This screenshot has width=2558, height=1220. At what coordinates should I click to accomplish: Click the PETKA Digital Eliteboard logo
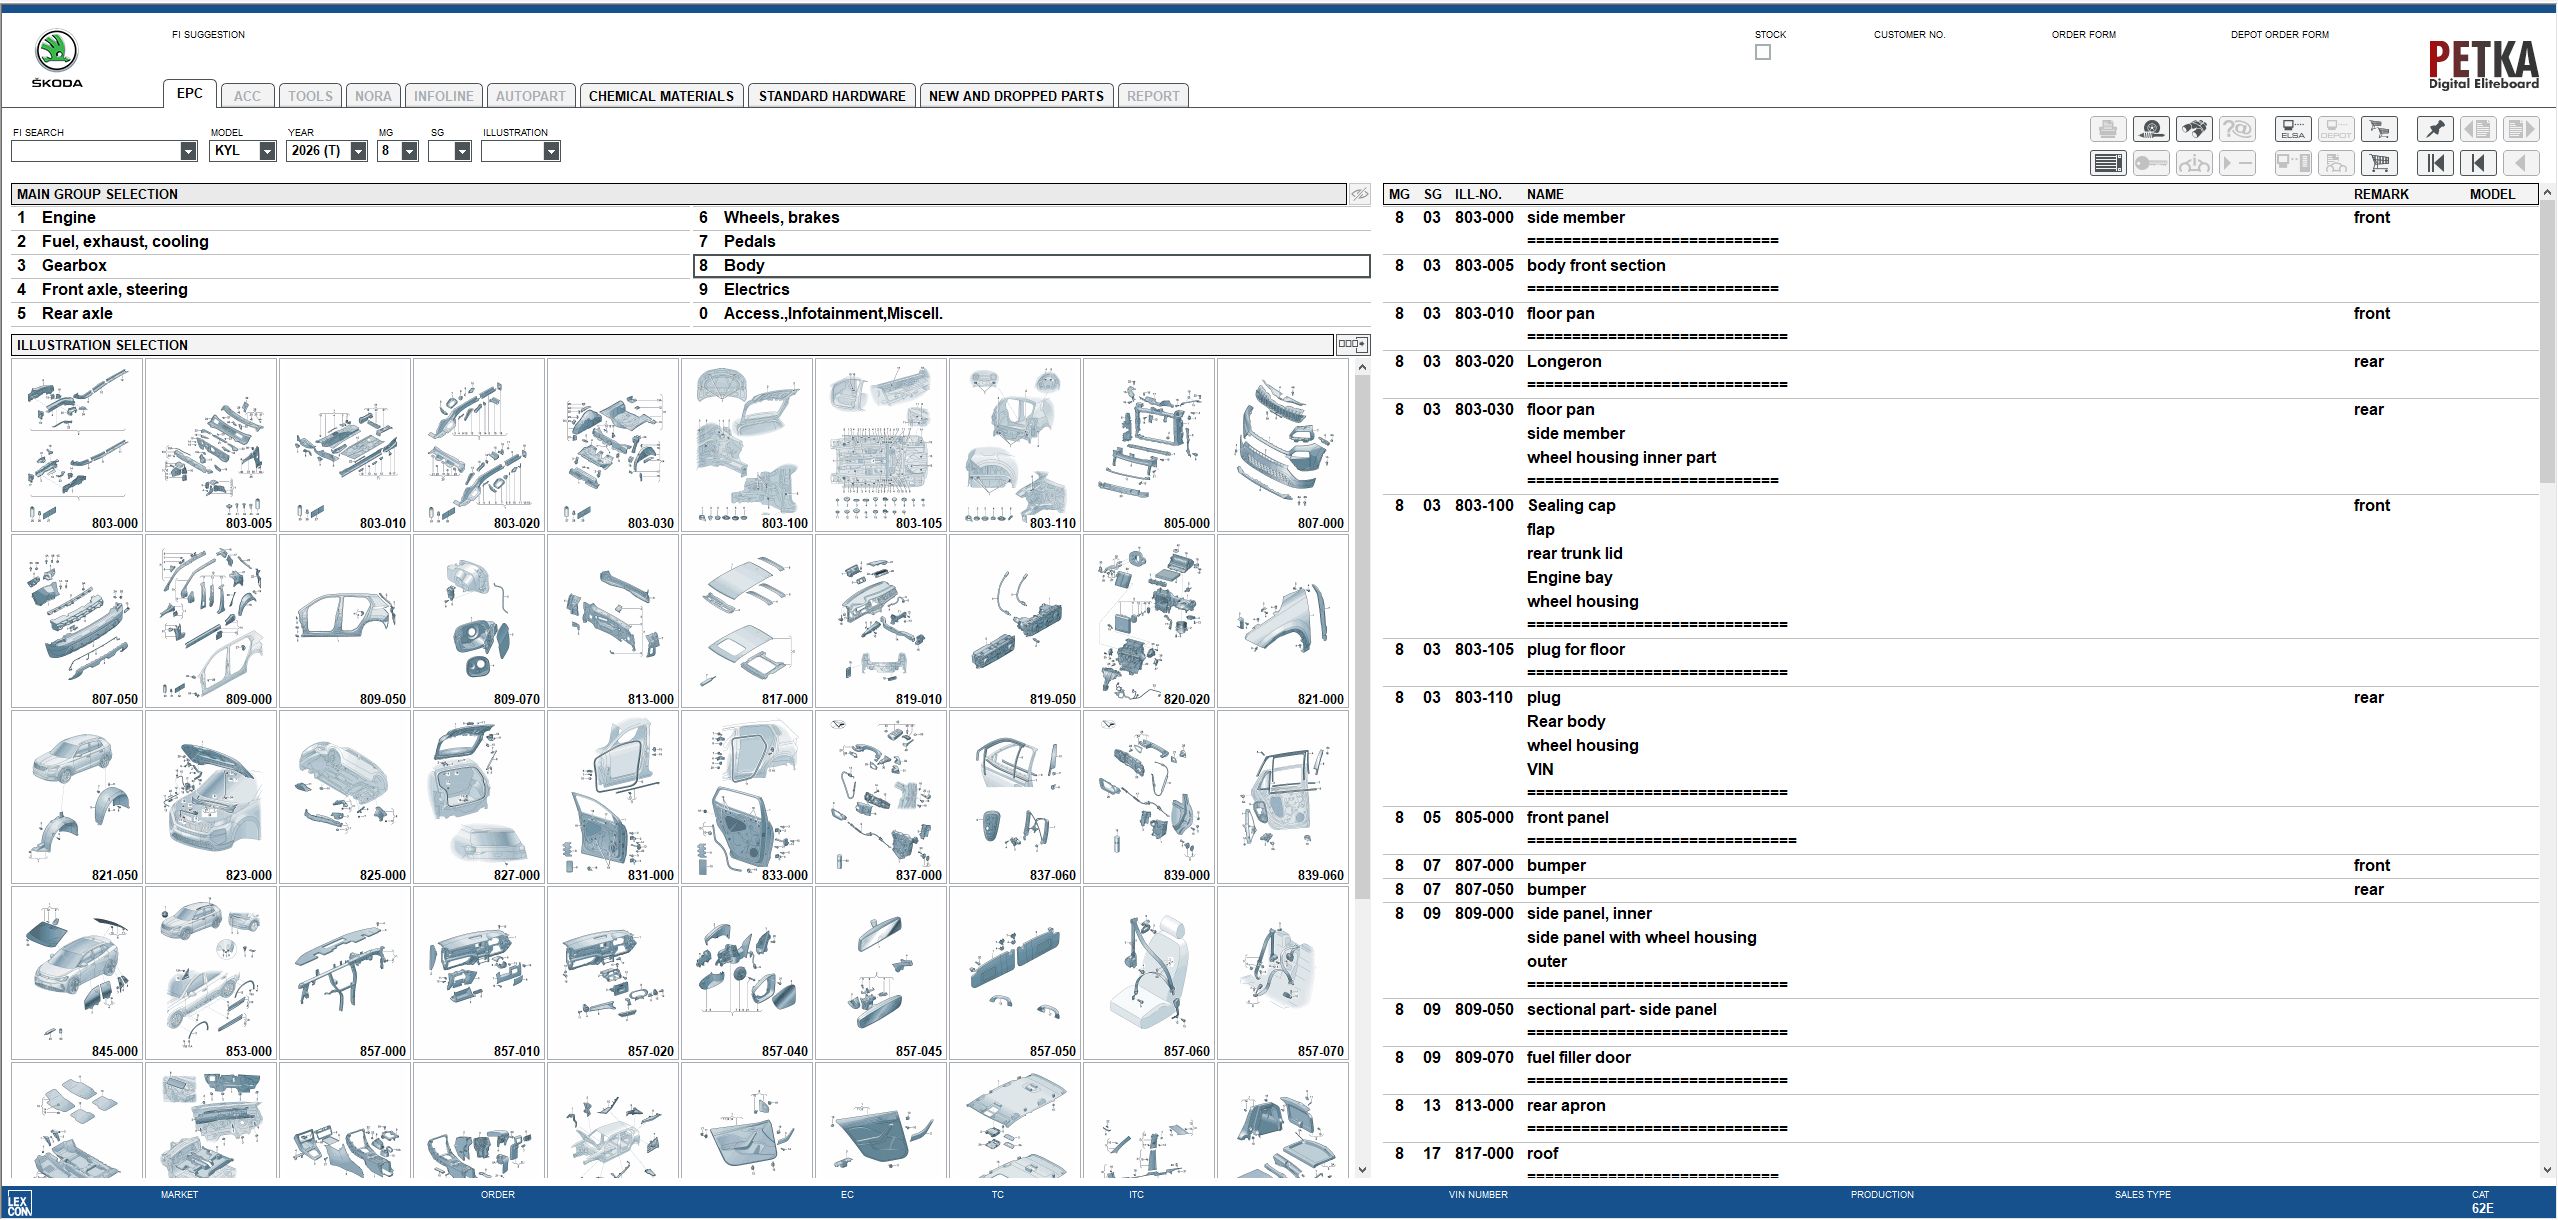2484,65
